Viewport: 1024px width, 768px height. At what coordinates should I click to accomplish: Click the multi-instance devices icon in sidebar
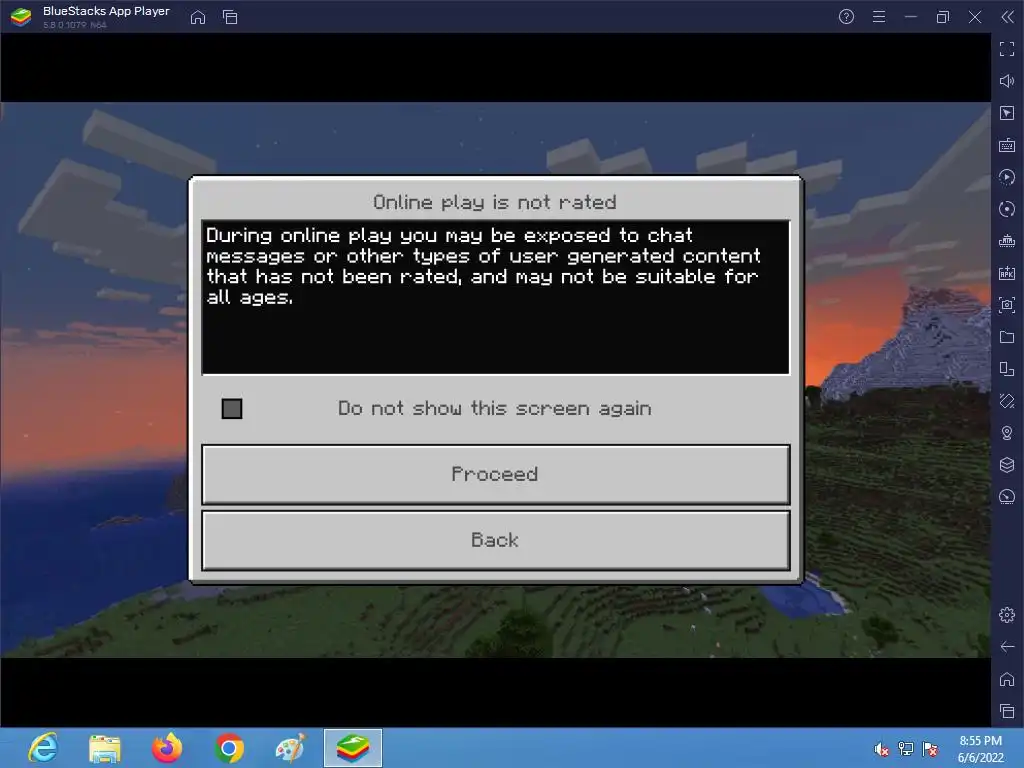pyautogui.click(x=1006, y=369)
